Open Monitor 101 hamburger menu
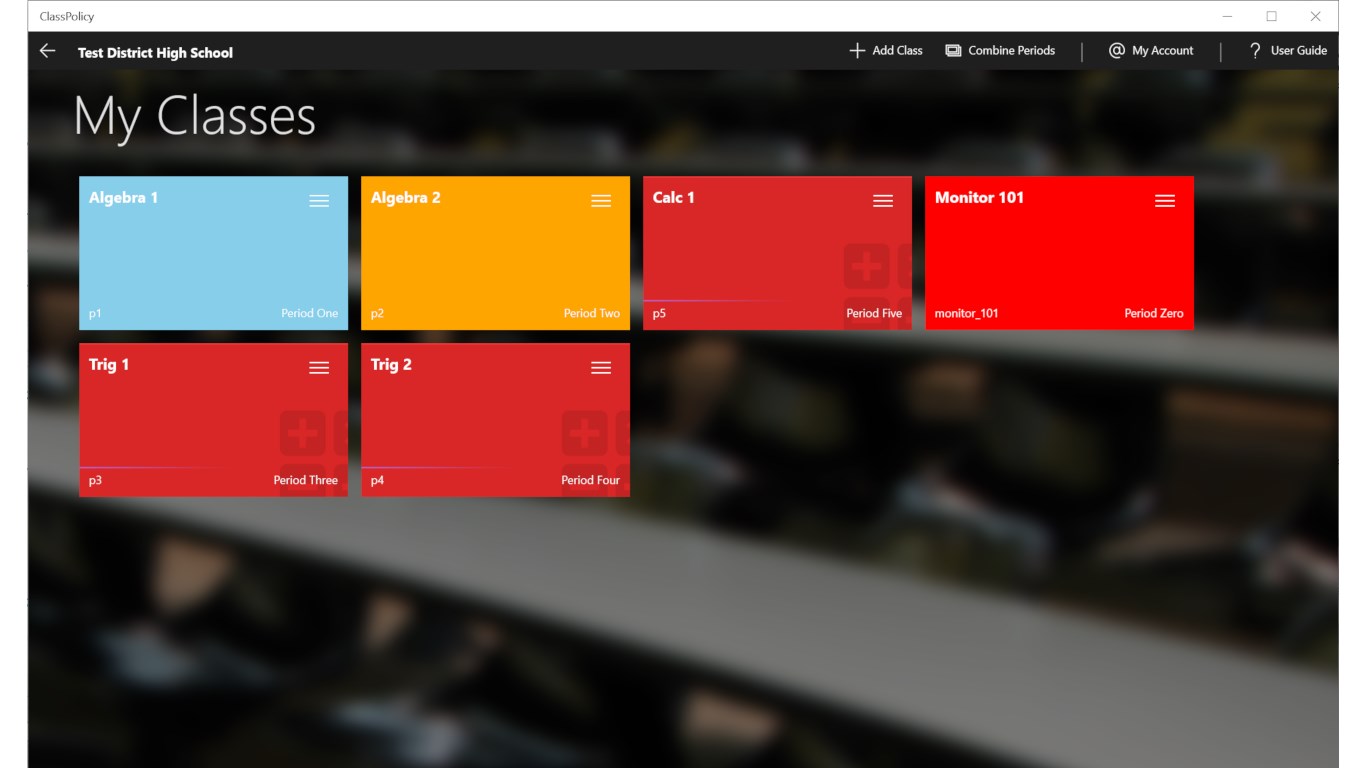Image resolution: width=1366 pixels, height=768 pixels. pyautogui.click(x=1165, y=201)
